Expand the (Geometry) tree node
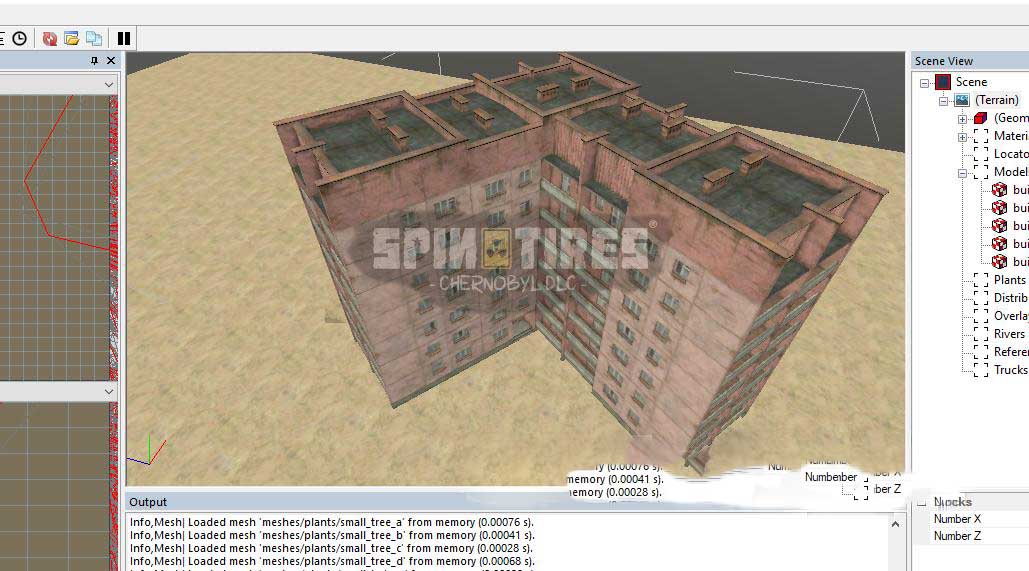This screenshot has width=1029, height=571. coord(962,118)
